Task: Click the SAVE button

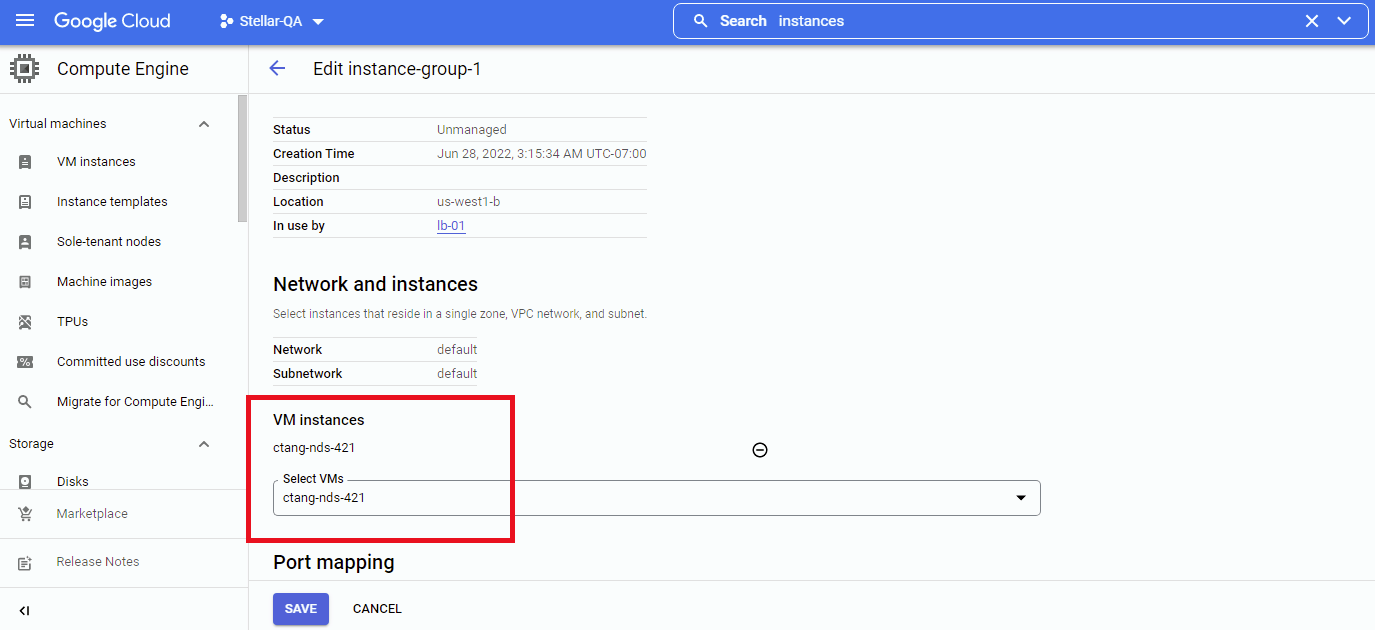Action: [x=300, y=609]
